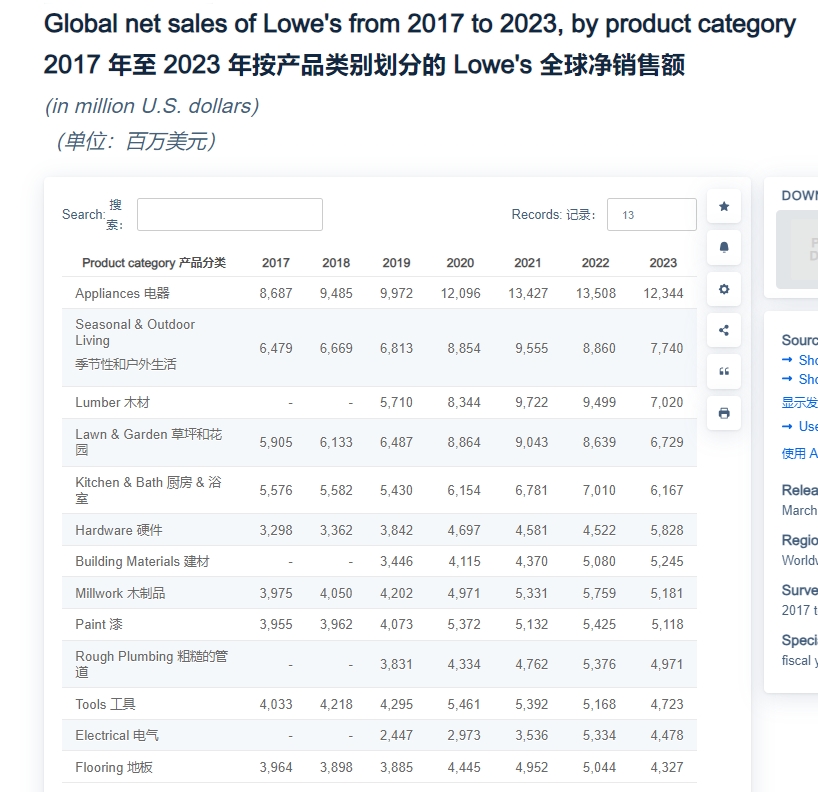
Task: Click second arrow link under Source
Action: click(x=802, y=379)
